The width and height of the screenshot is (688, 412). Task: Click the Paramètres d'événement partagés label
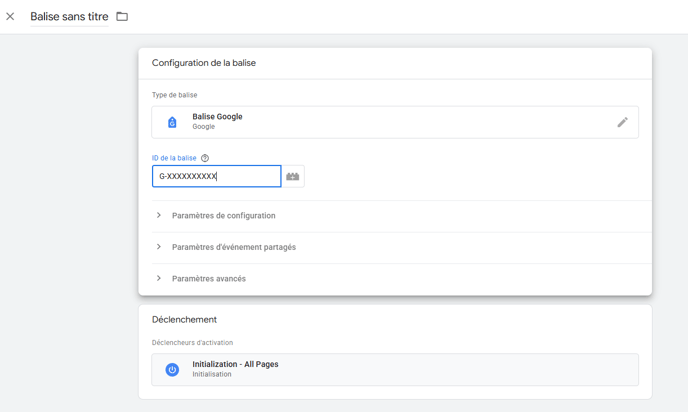pos(233,247)
